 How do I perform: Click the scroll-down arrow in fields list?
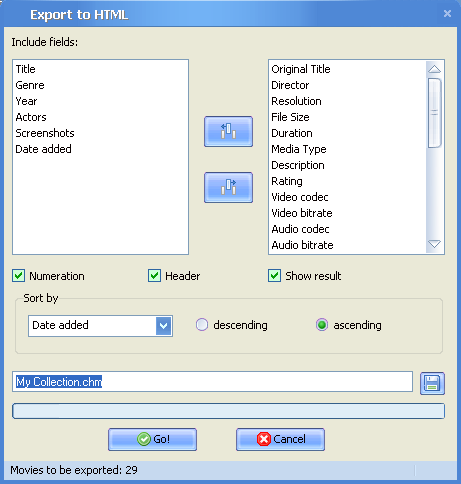(x=434, y=244)
